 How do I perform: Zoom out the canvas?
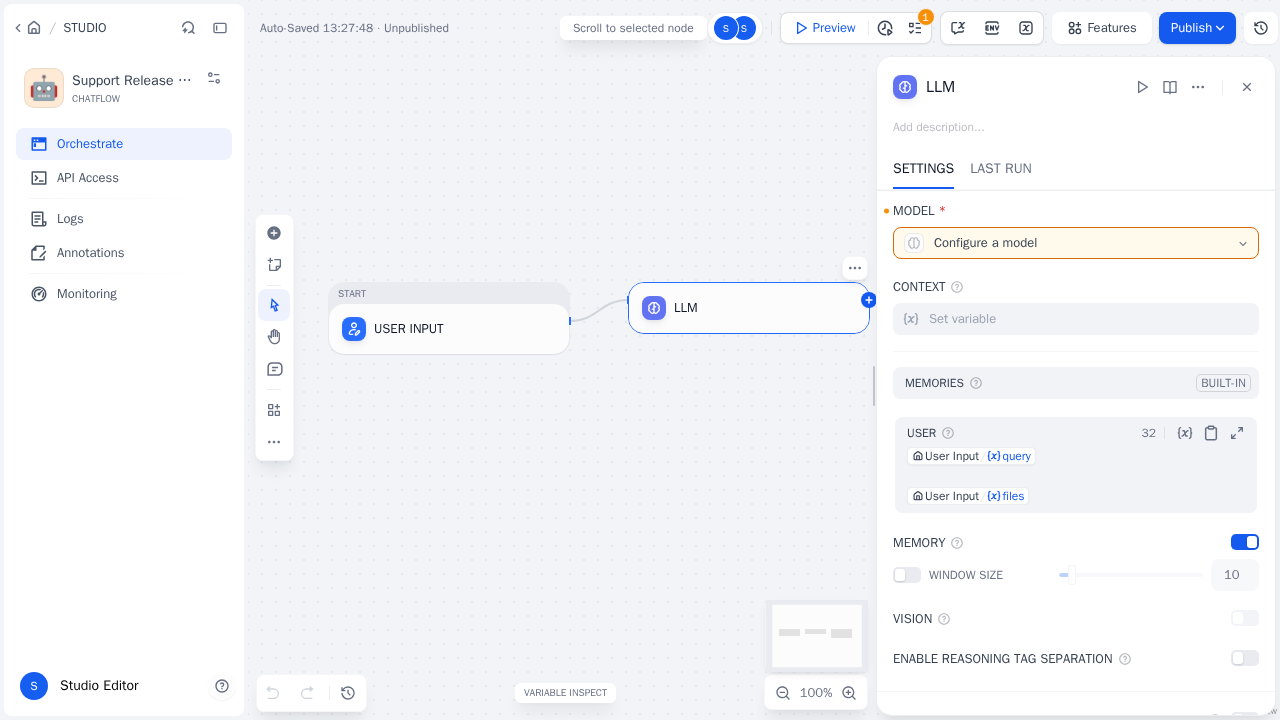point(783,693)
